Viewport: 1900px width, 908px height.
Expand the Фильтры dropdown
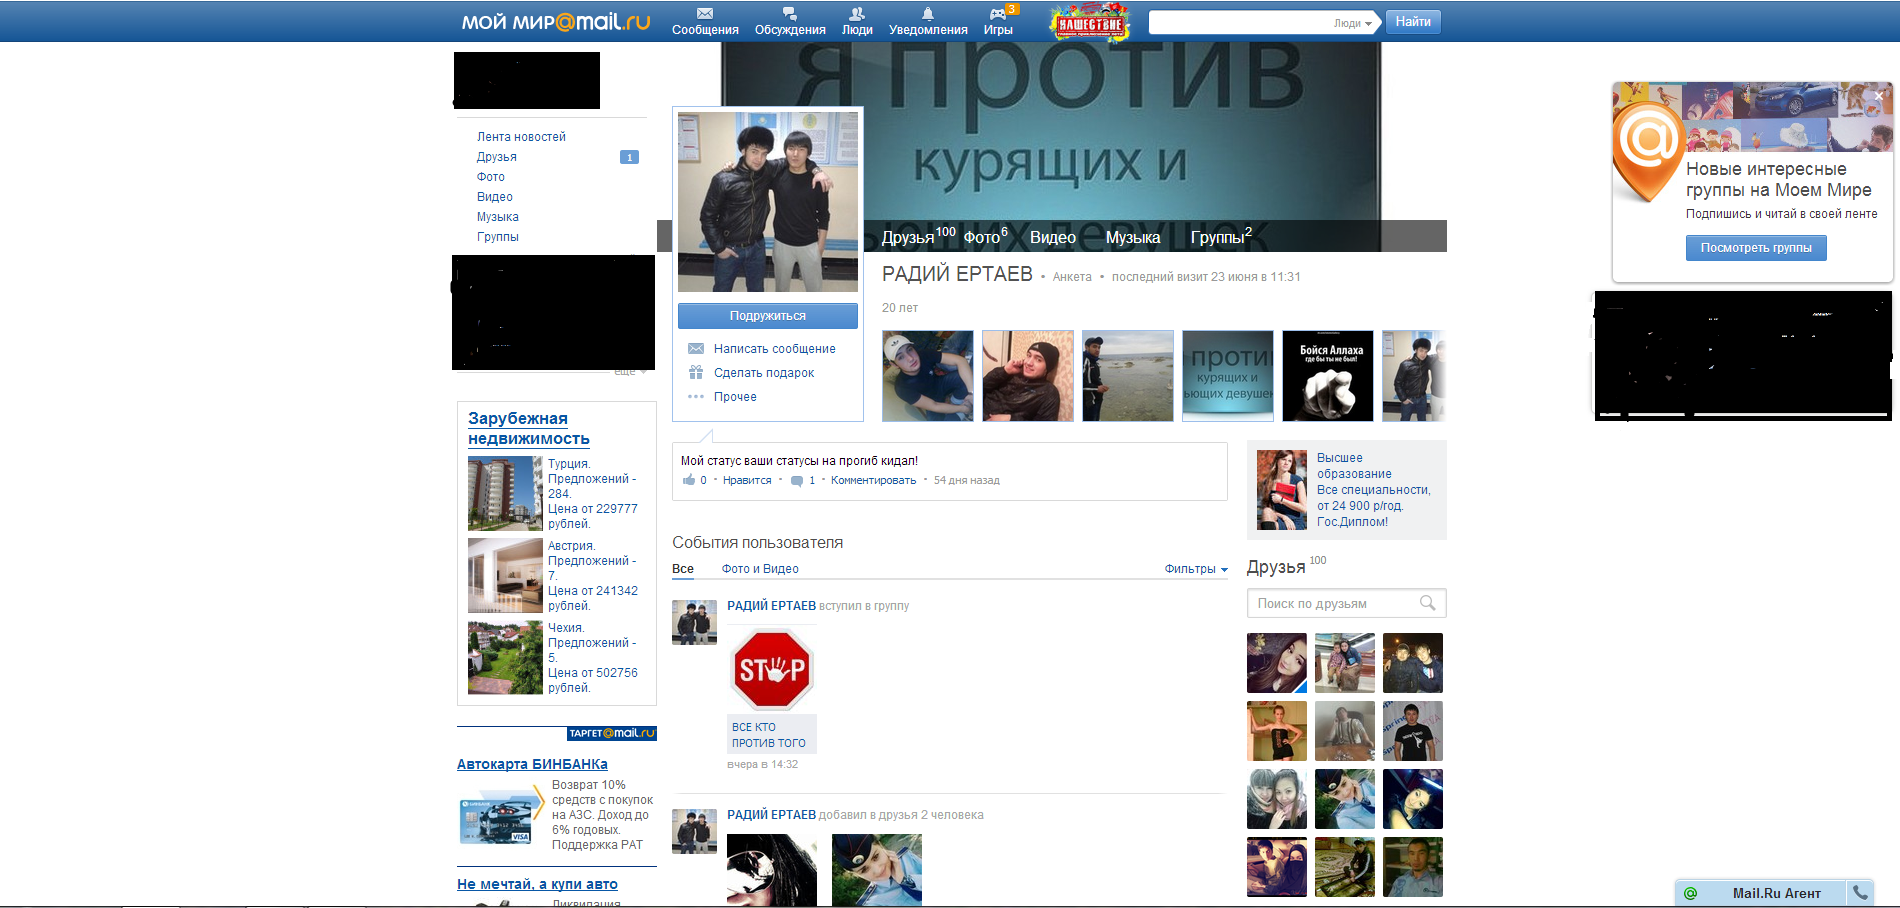coord(1196,569)
